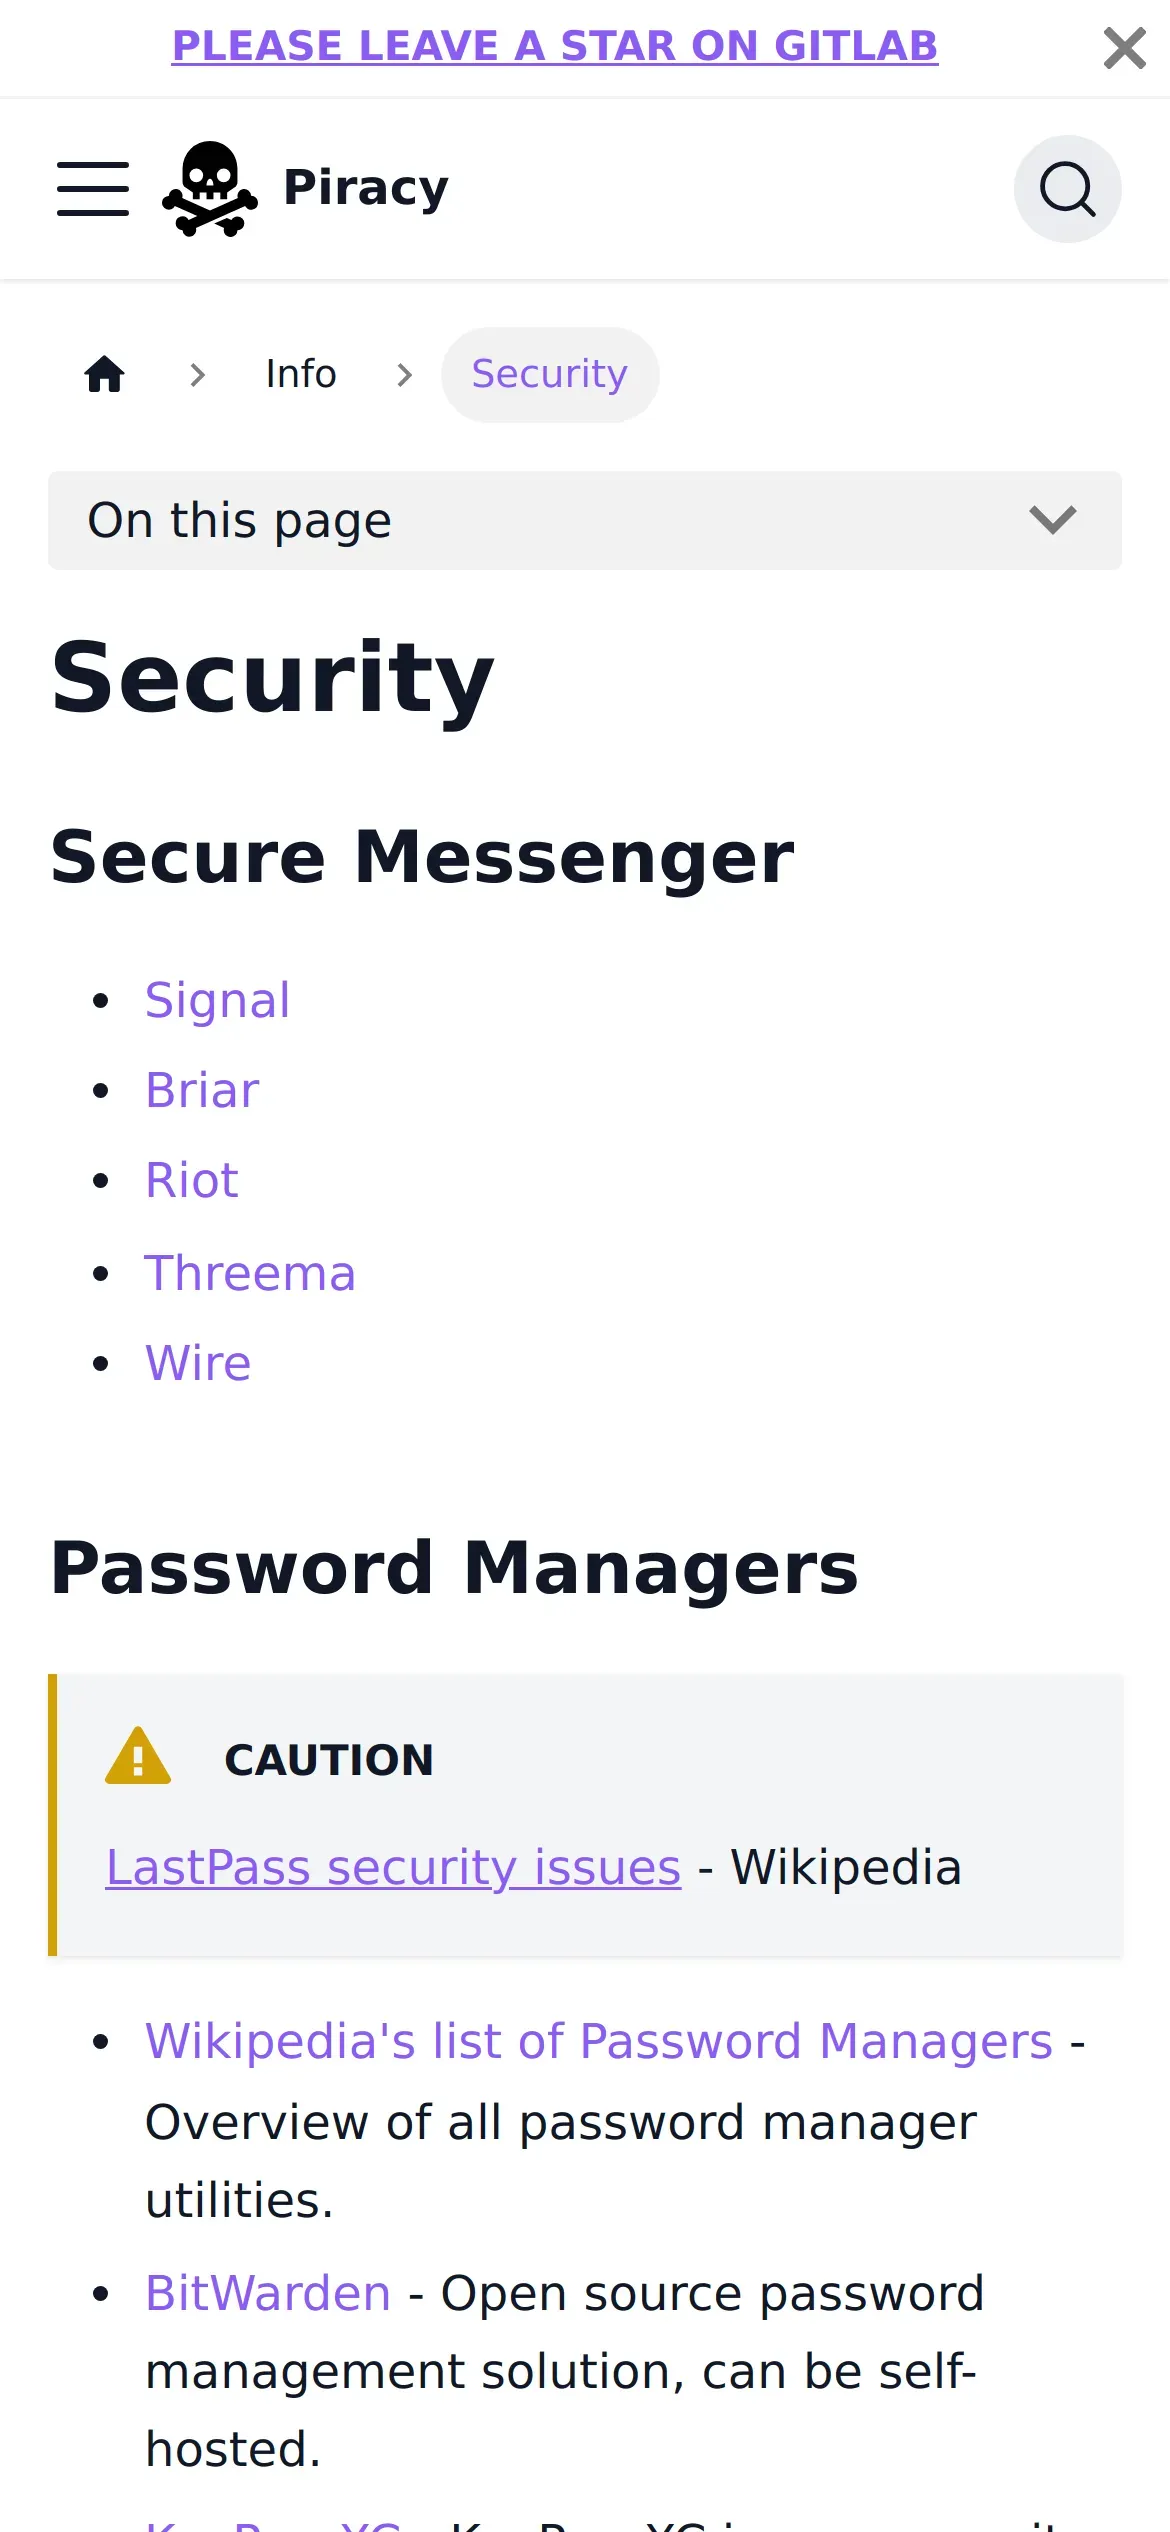Viewport: 1170px width, 2532px height.
Task: Open the Signal messenger link
Action: tap(217, 1000)
